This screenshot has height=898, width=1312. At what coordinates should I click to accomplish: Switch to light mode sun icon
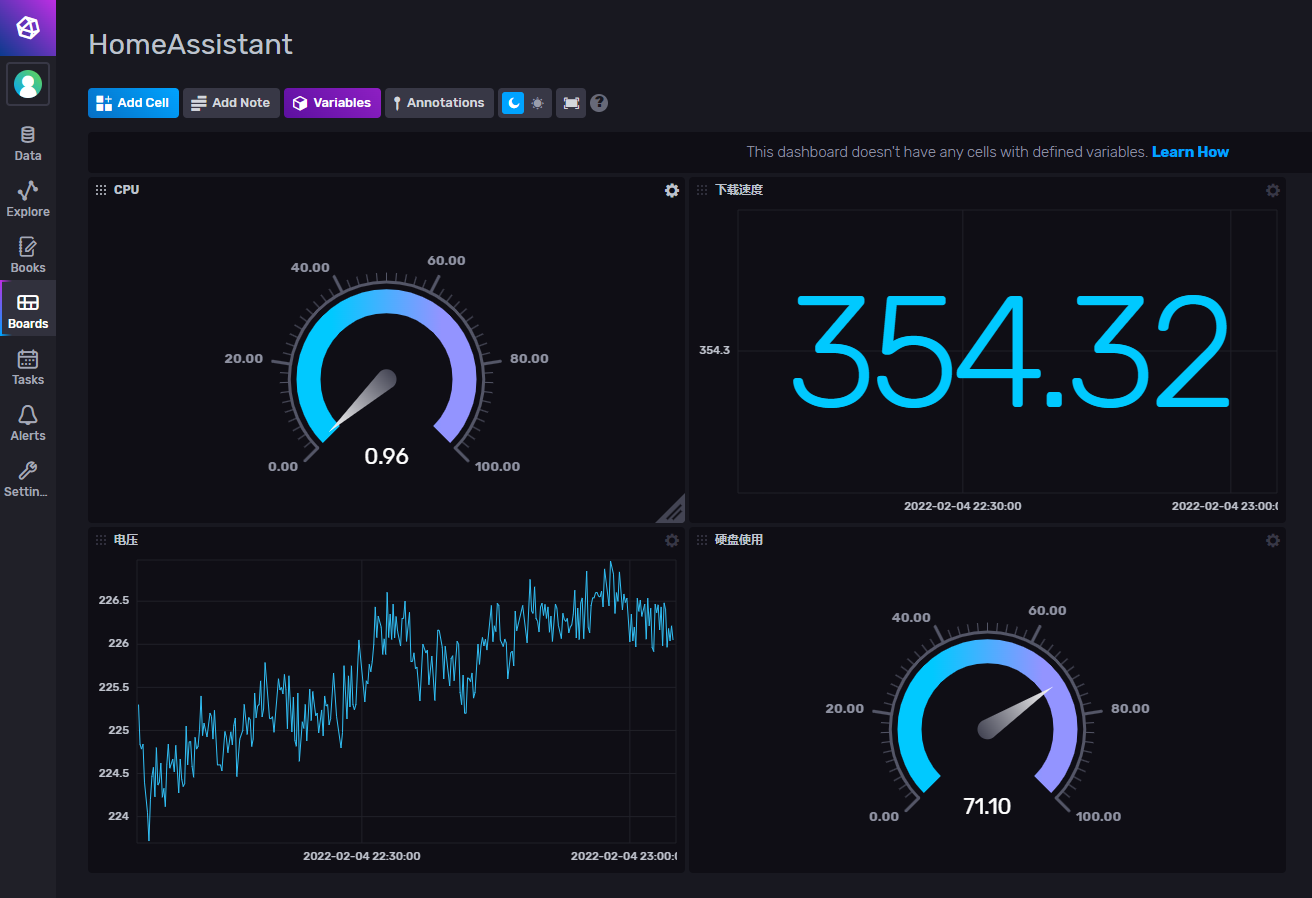tap(538, 103)
